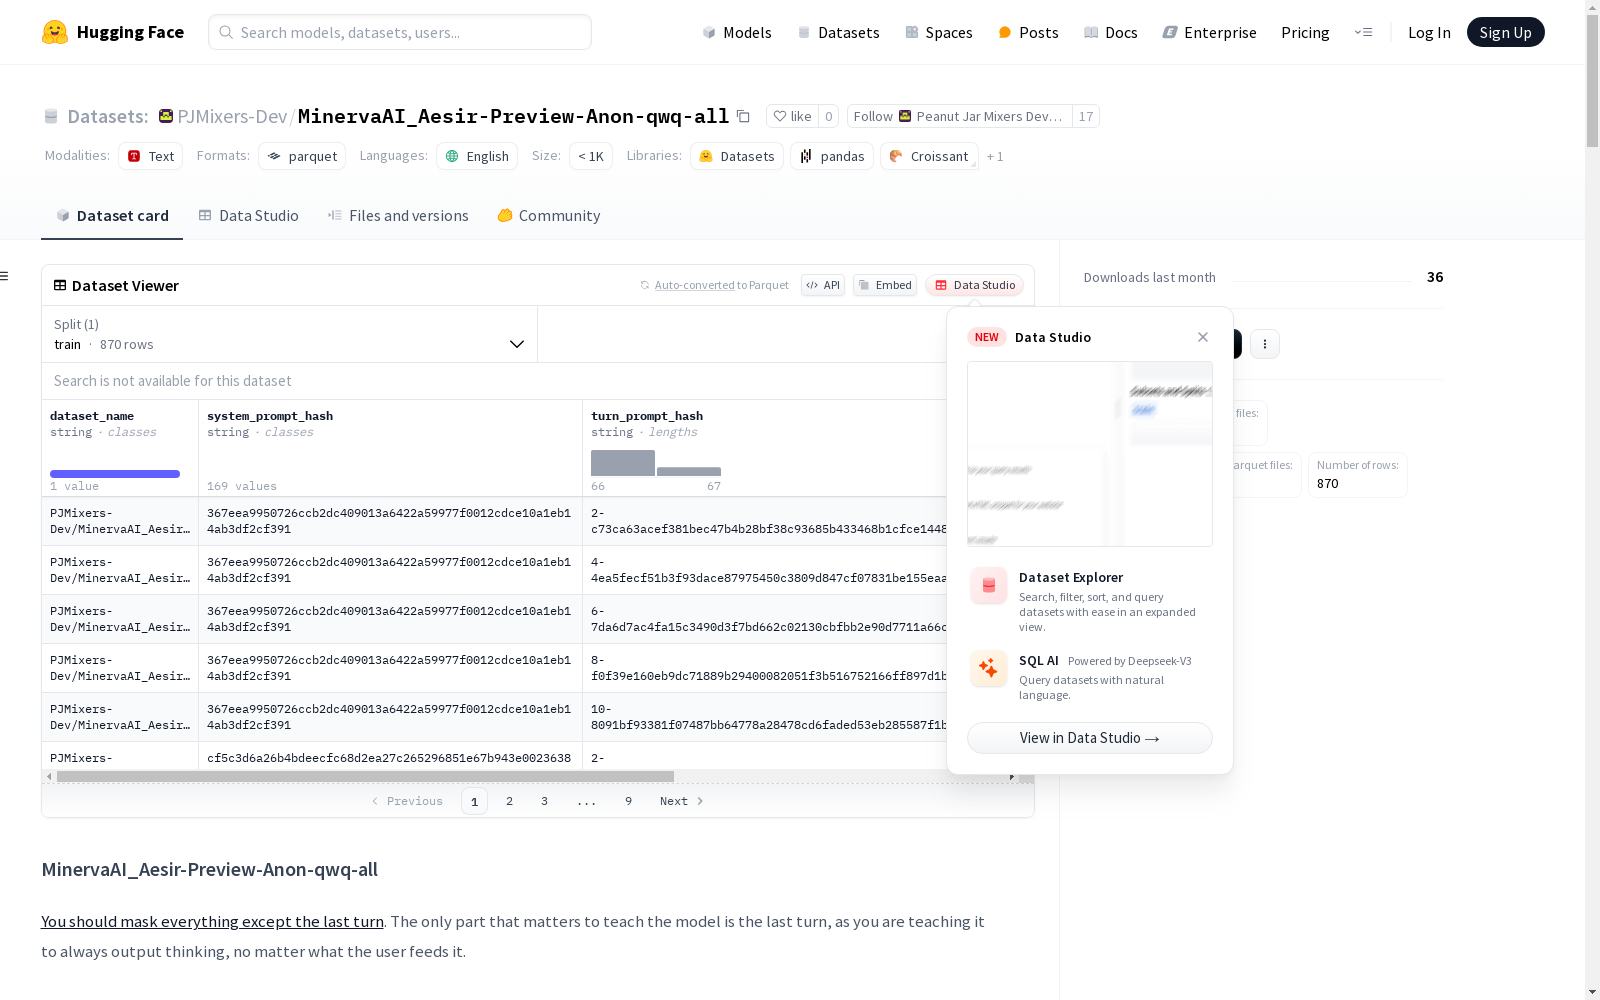The image size is (1600, 1000).
Task: Open the vertical three-dot options menu
Action: (1265, 344)
